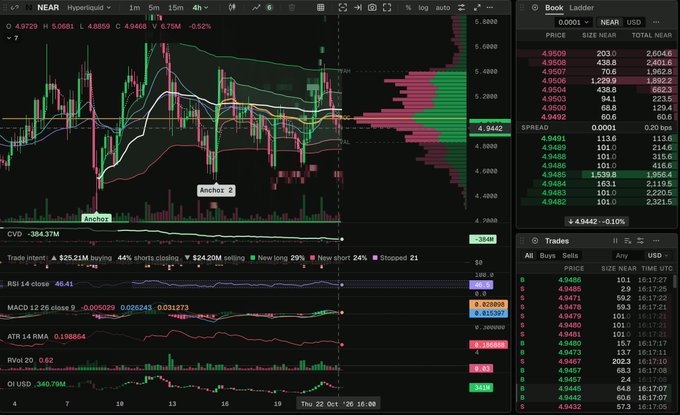680x415 pixels.
Task: Click the drag handle of the Book panel
Action: (x=522, y=7)
